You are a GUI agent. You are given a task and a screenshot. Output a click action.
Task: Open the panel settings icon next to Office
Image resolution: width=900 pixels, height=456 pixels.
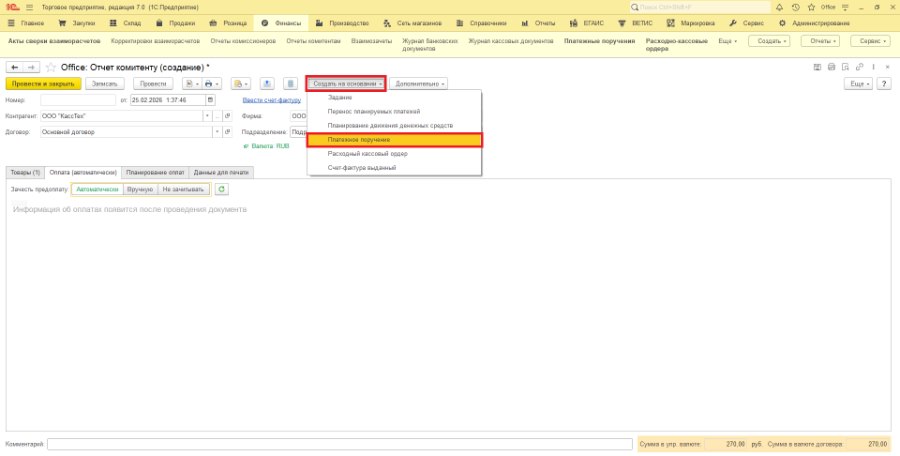pos(845,7)
